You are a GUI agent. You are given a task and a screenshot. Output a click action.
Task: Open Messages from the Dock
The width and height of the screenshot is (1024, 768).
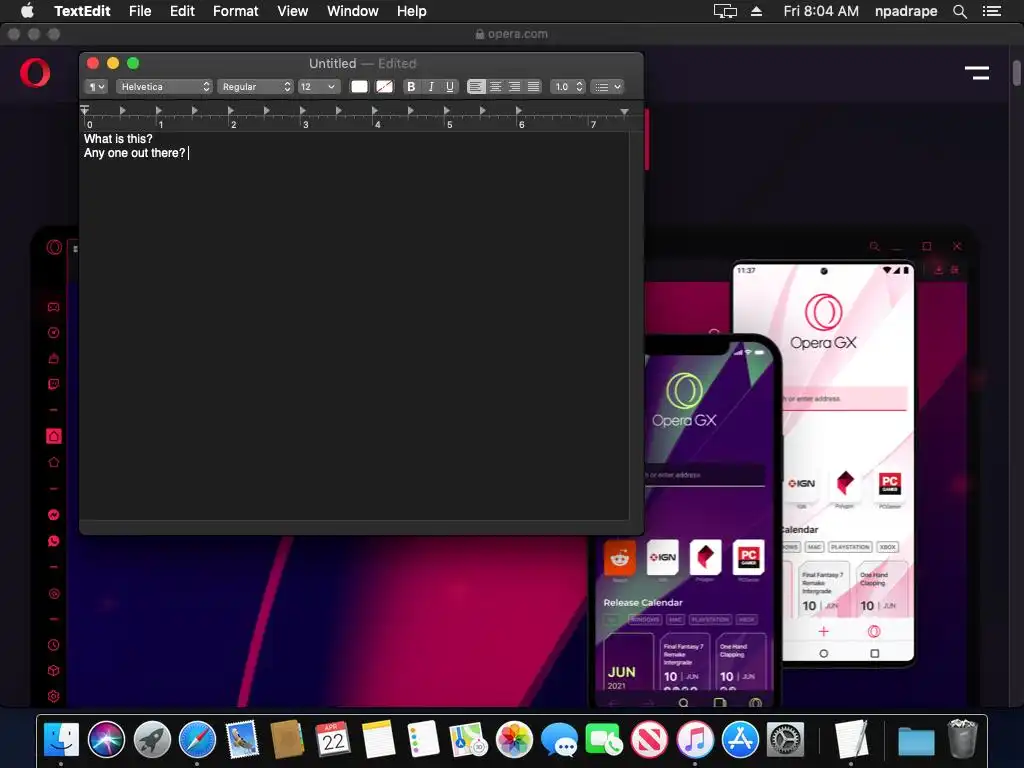[559, 739]
